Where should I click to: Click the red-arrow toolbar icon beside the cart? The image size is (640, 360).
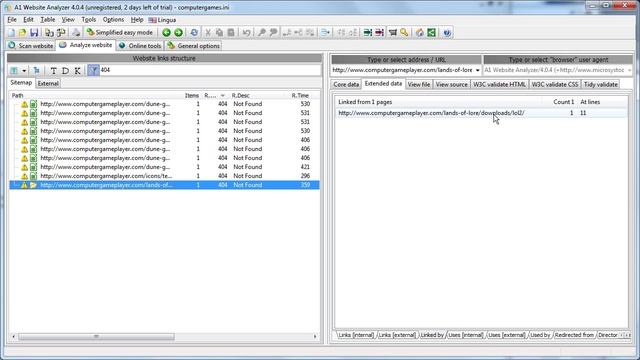379,33
